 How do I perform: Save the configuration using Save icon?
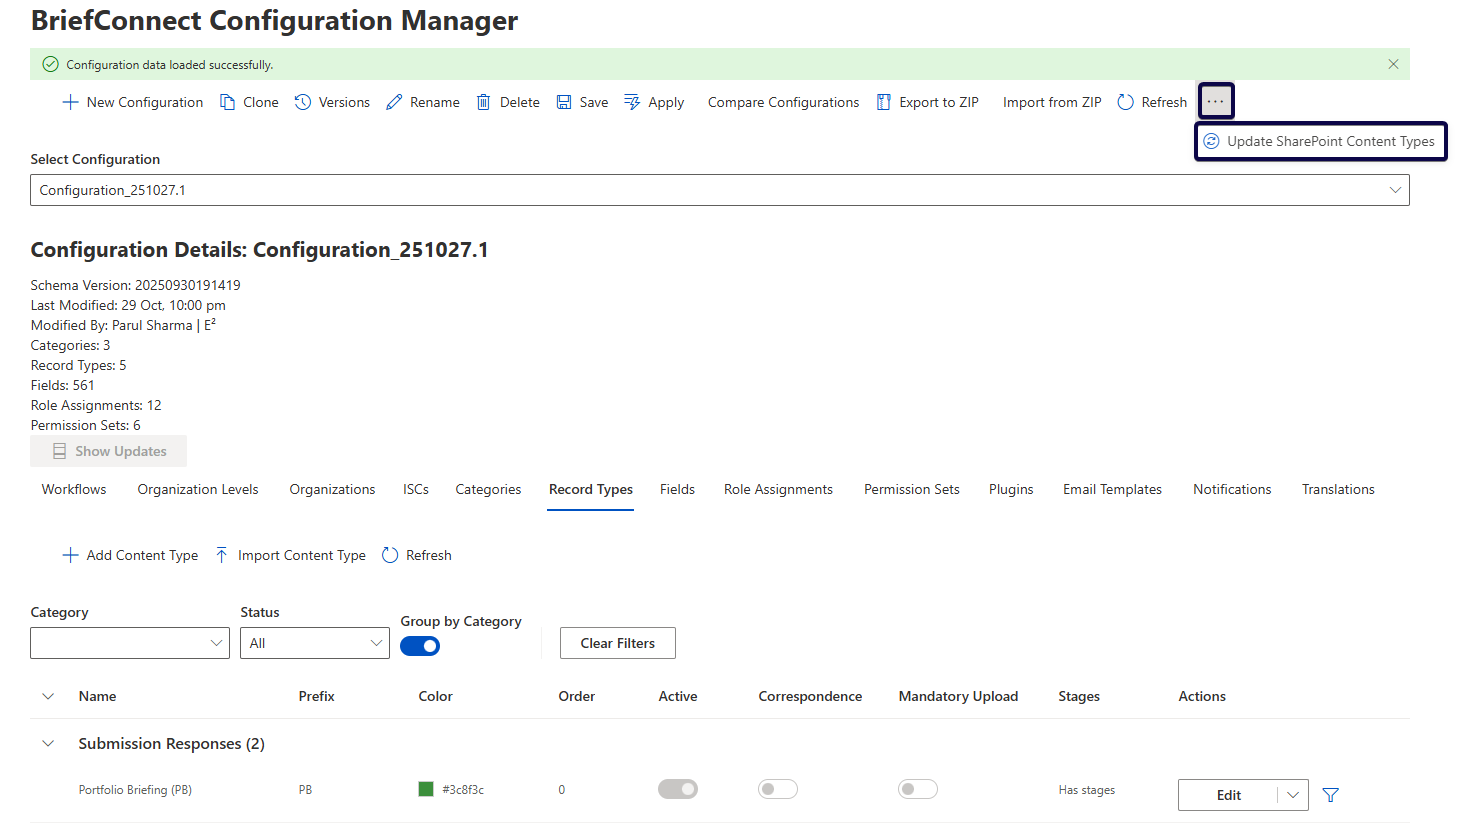564,102
